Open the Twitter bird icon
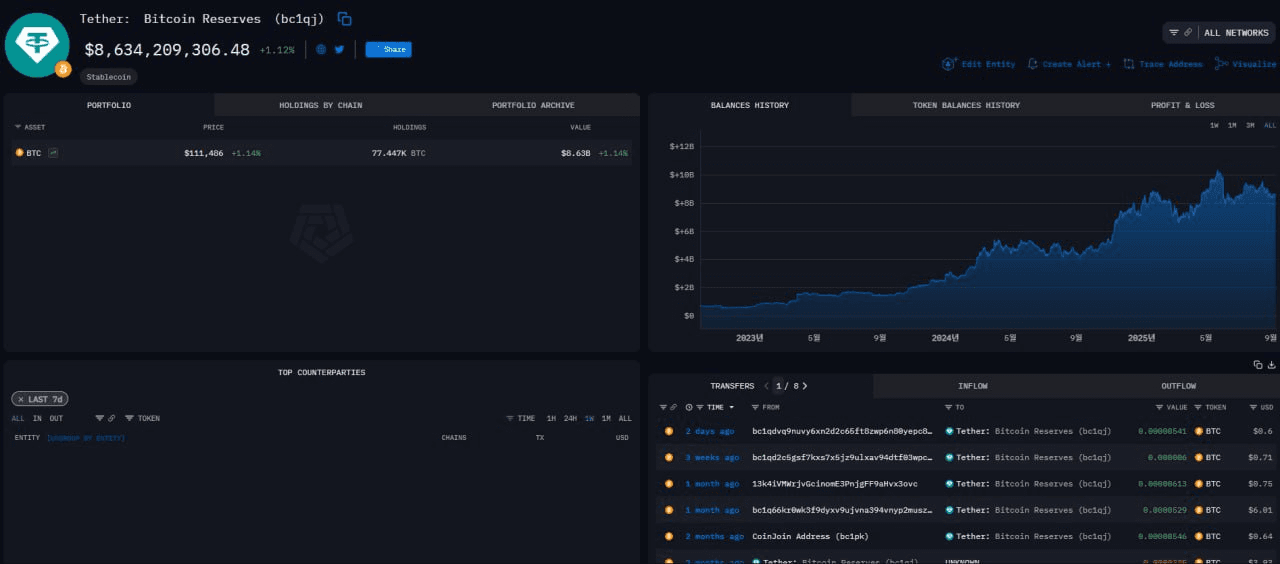 click(x=339, y=49)
